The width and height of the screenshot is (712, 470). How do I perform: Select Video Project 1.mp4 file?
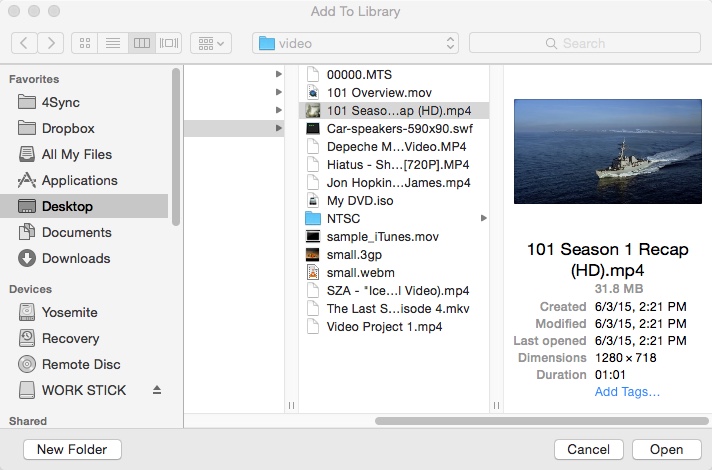click(x=394, y=327)
